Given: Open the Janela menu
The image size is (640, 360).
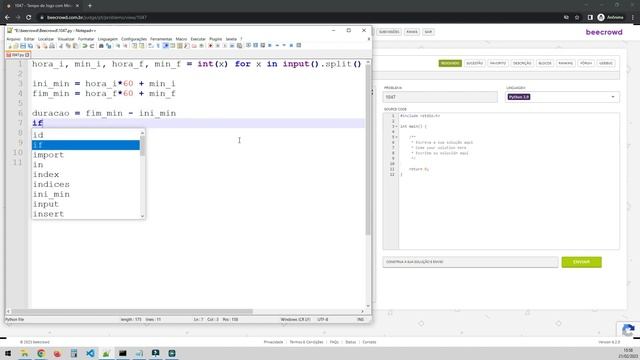Looking at the screenshot, I should [231, 39].
